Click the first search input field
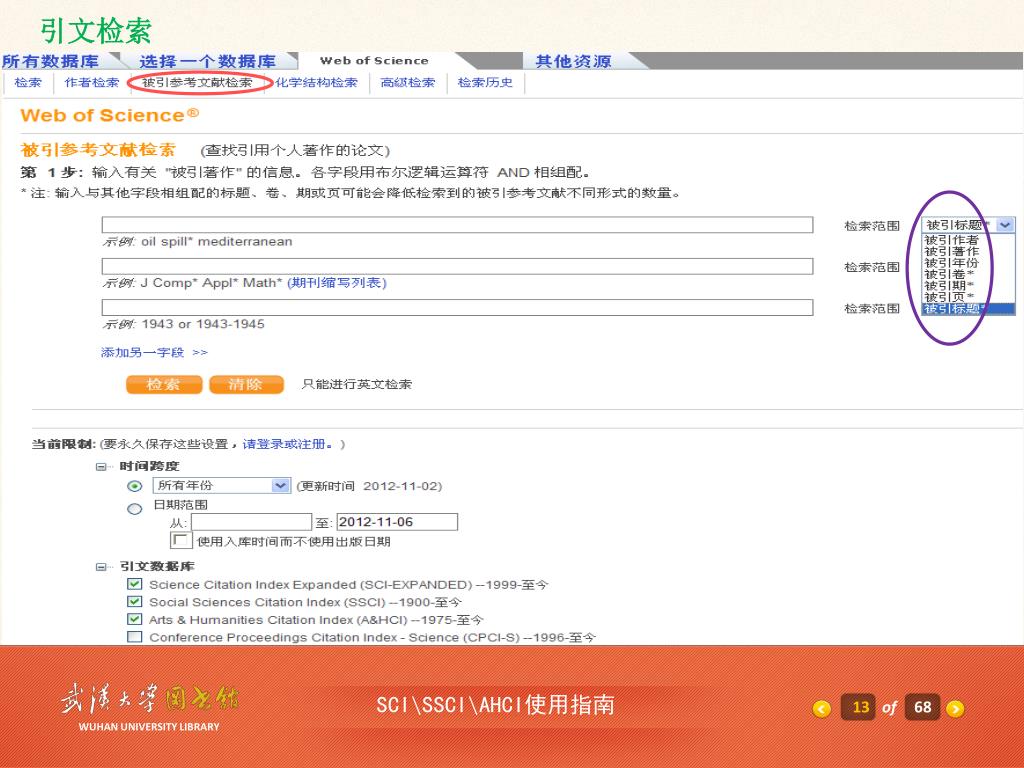This screenshot has width=1024, height=768. pyautogui.click(x=457, y=225)
